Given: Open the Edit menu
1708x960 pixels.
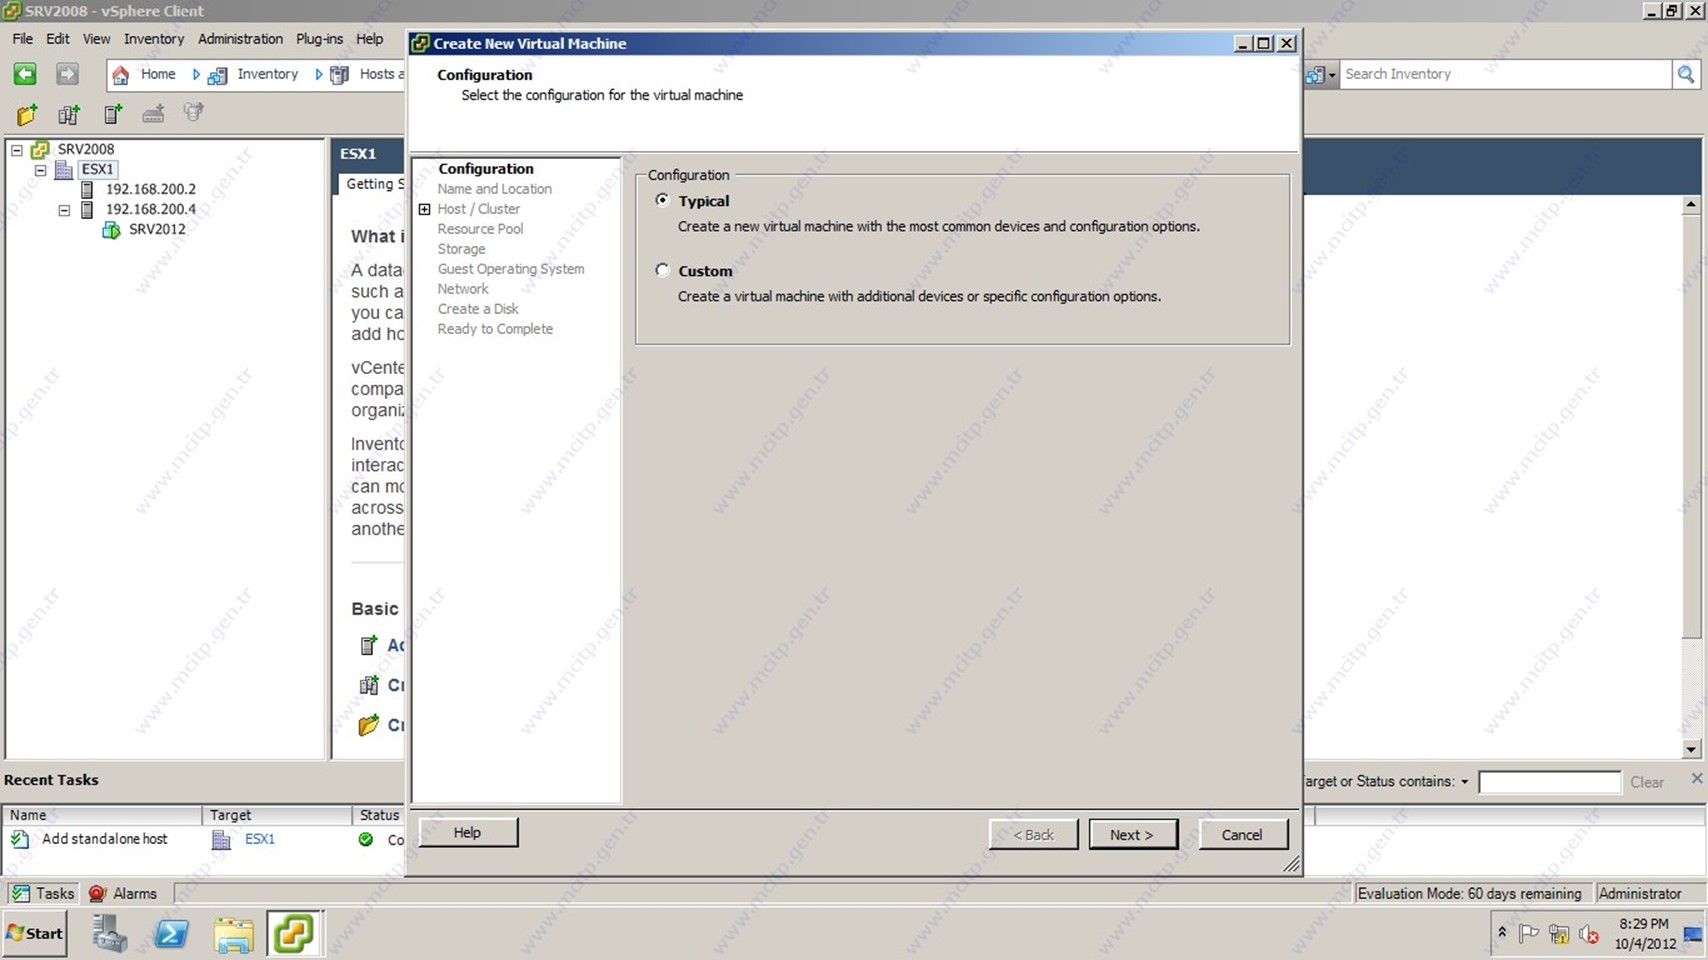Looking at the screenshot, I should pos(57,39).
